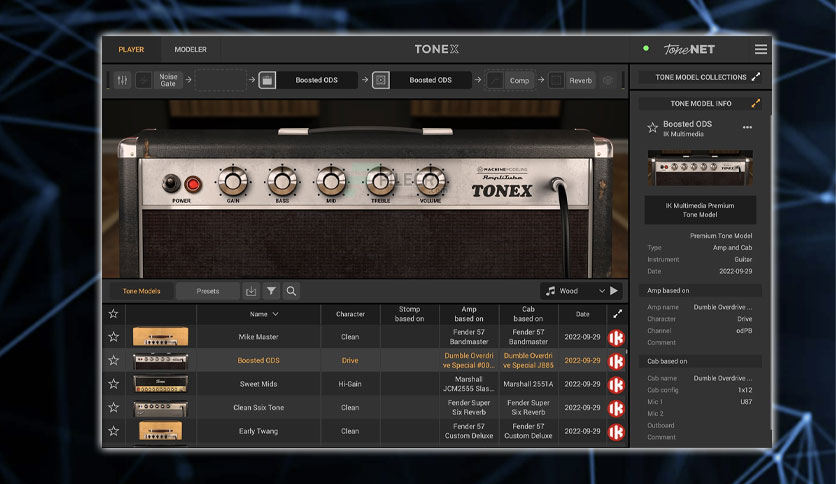Sort by the Cab based on column header

coord(528,314)
